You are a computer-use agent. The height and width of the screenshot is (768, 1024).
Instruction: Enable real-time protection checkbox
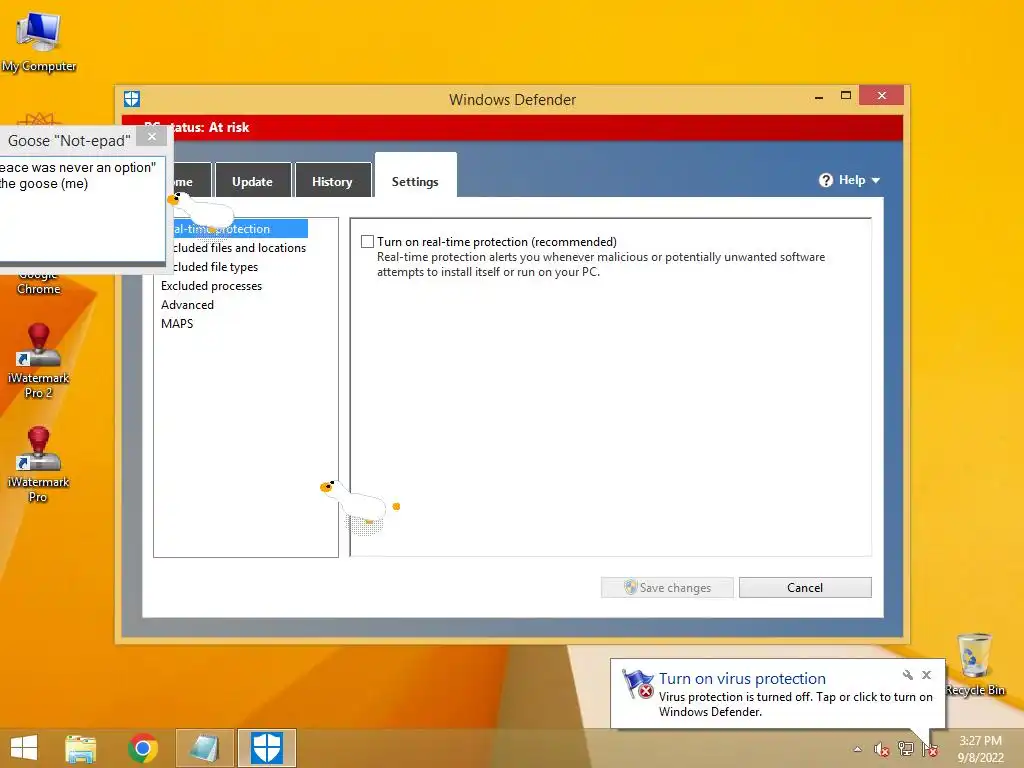click(x=368, y=242)
